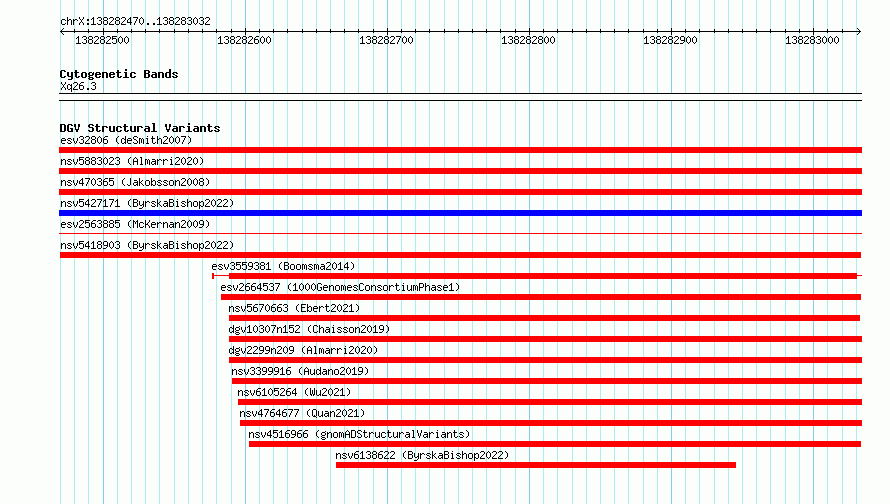Click esv3559381 (Boomsma2014) label

tap(283, 266)
